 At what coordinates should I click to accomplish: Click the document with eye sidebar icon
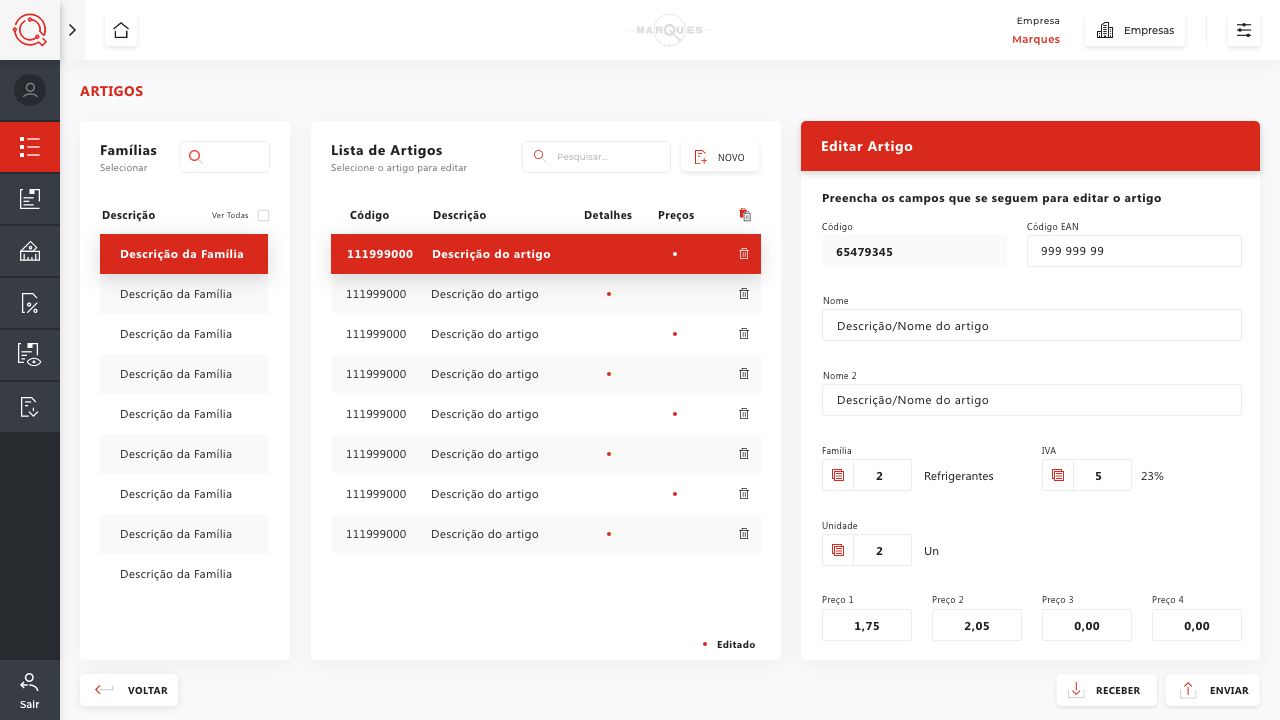tap(30, 355)
